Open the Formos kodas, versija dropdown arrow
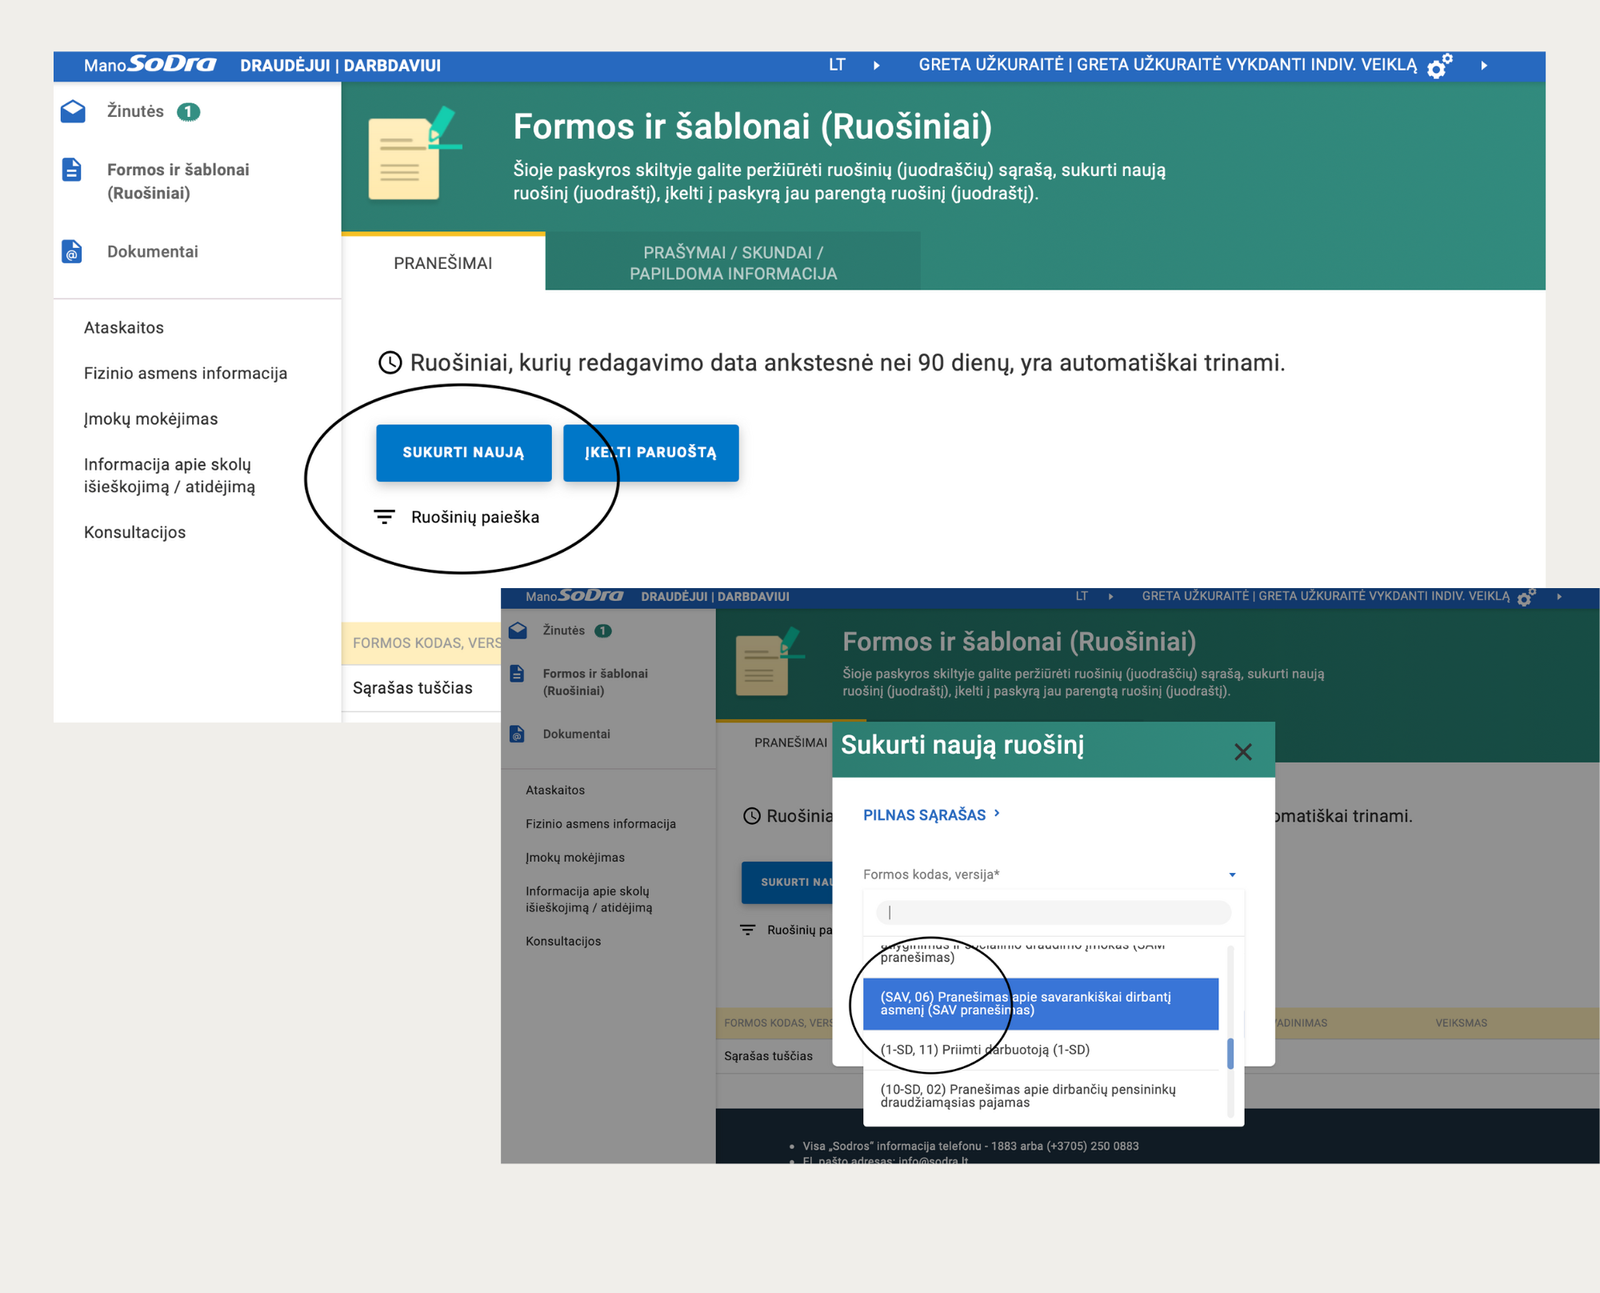Image resolution: width=1600 pixels, height=1293 pixels. click(x=1232, y=875)
